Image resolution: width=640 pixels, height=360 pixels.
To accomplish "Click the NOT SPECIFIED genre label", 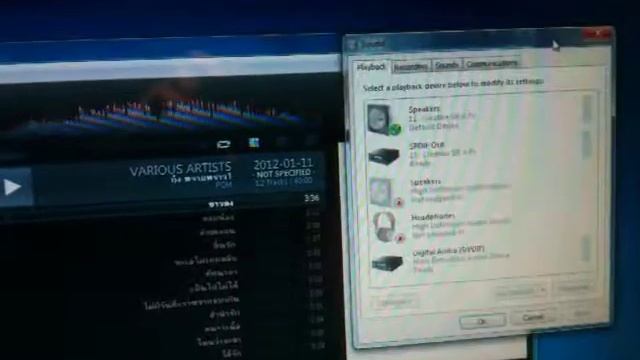I will 283,174.
